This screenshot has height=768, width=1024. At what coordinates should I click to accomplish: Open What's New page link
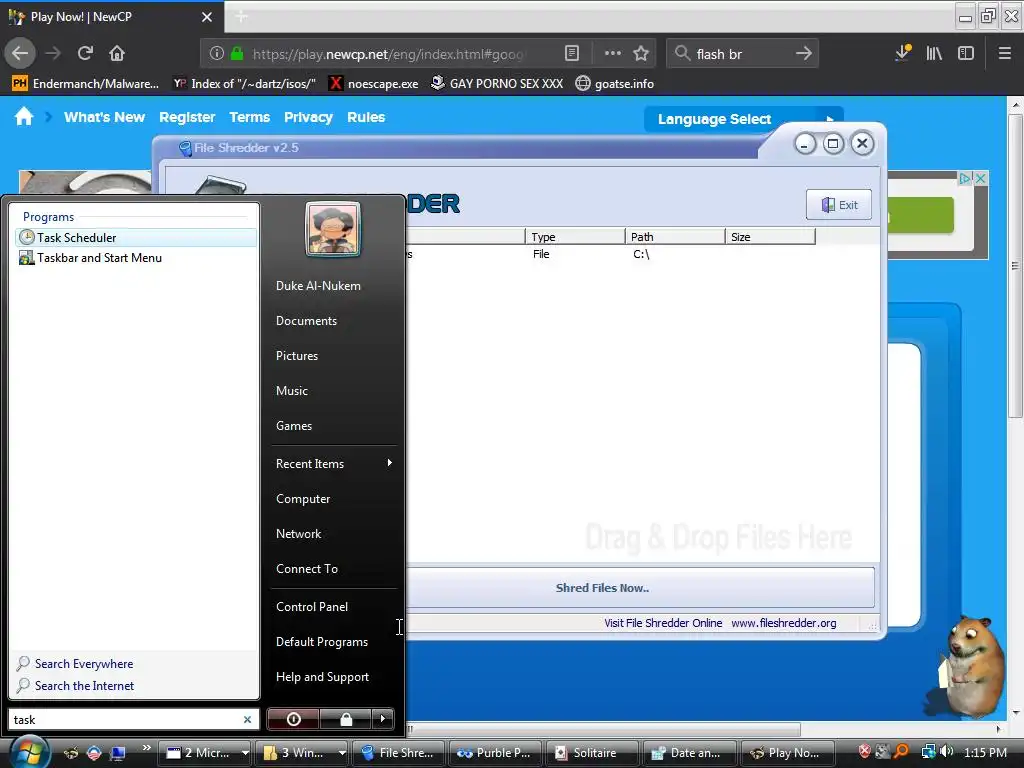104,118
